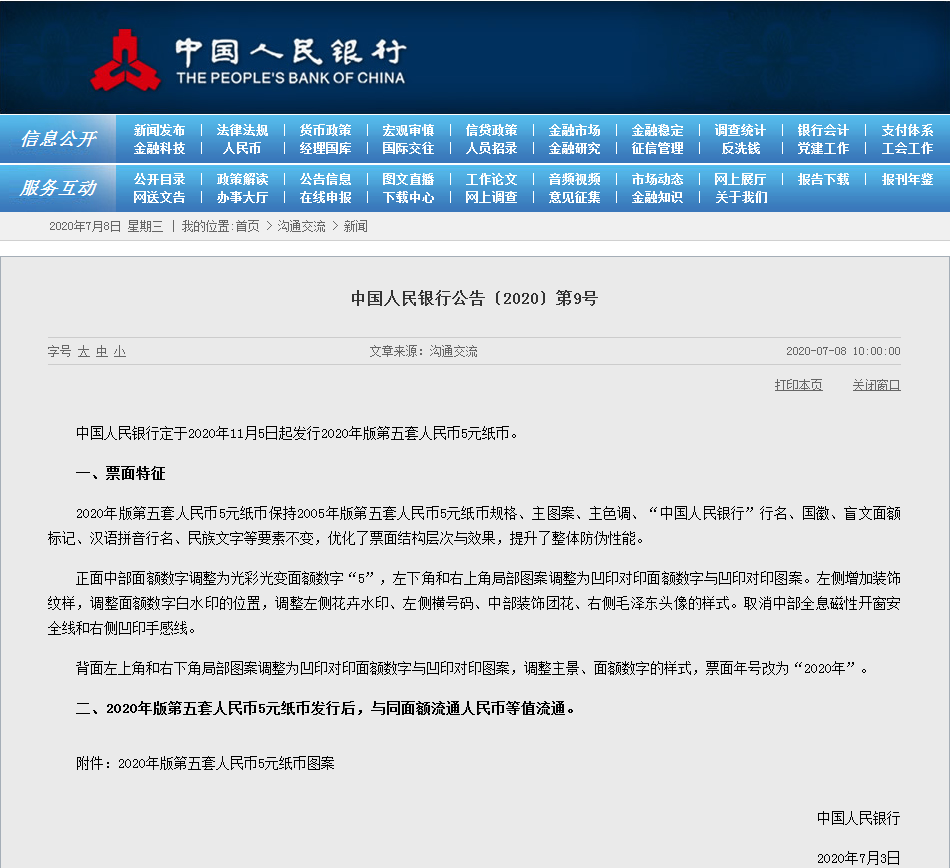This screenshot has height=868, width=951.
Task: Click the article title 中国人民银行公告〔2020〕第9号
Action: pos(474,298)
